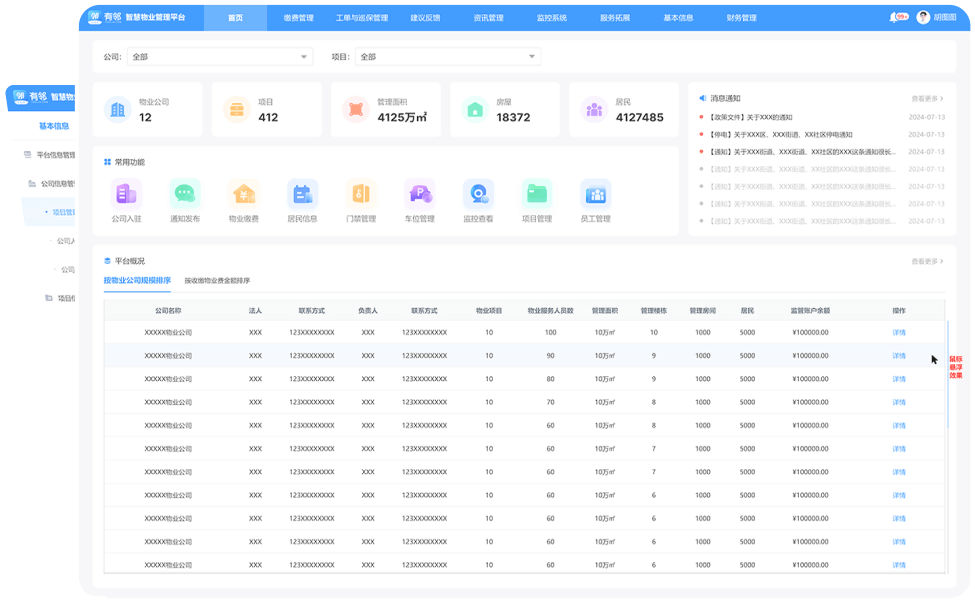Click the 通知发布 chat bubble icon
Viewport: 975px width, 603px height.
(x=185, y=194)
